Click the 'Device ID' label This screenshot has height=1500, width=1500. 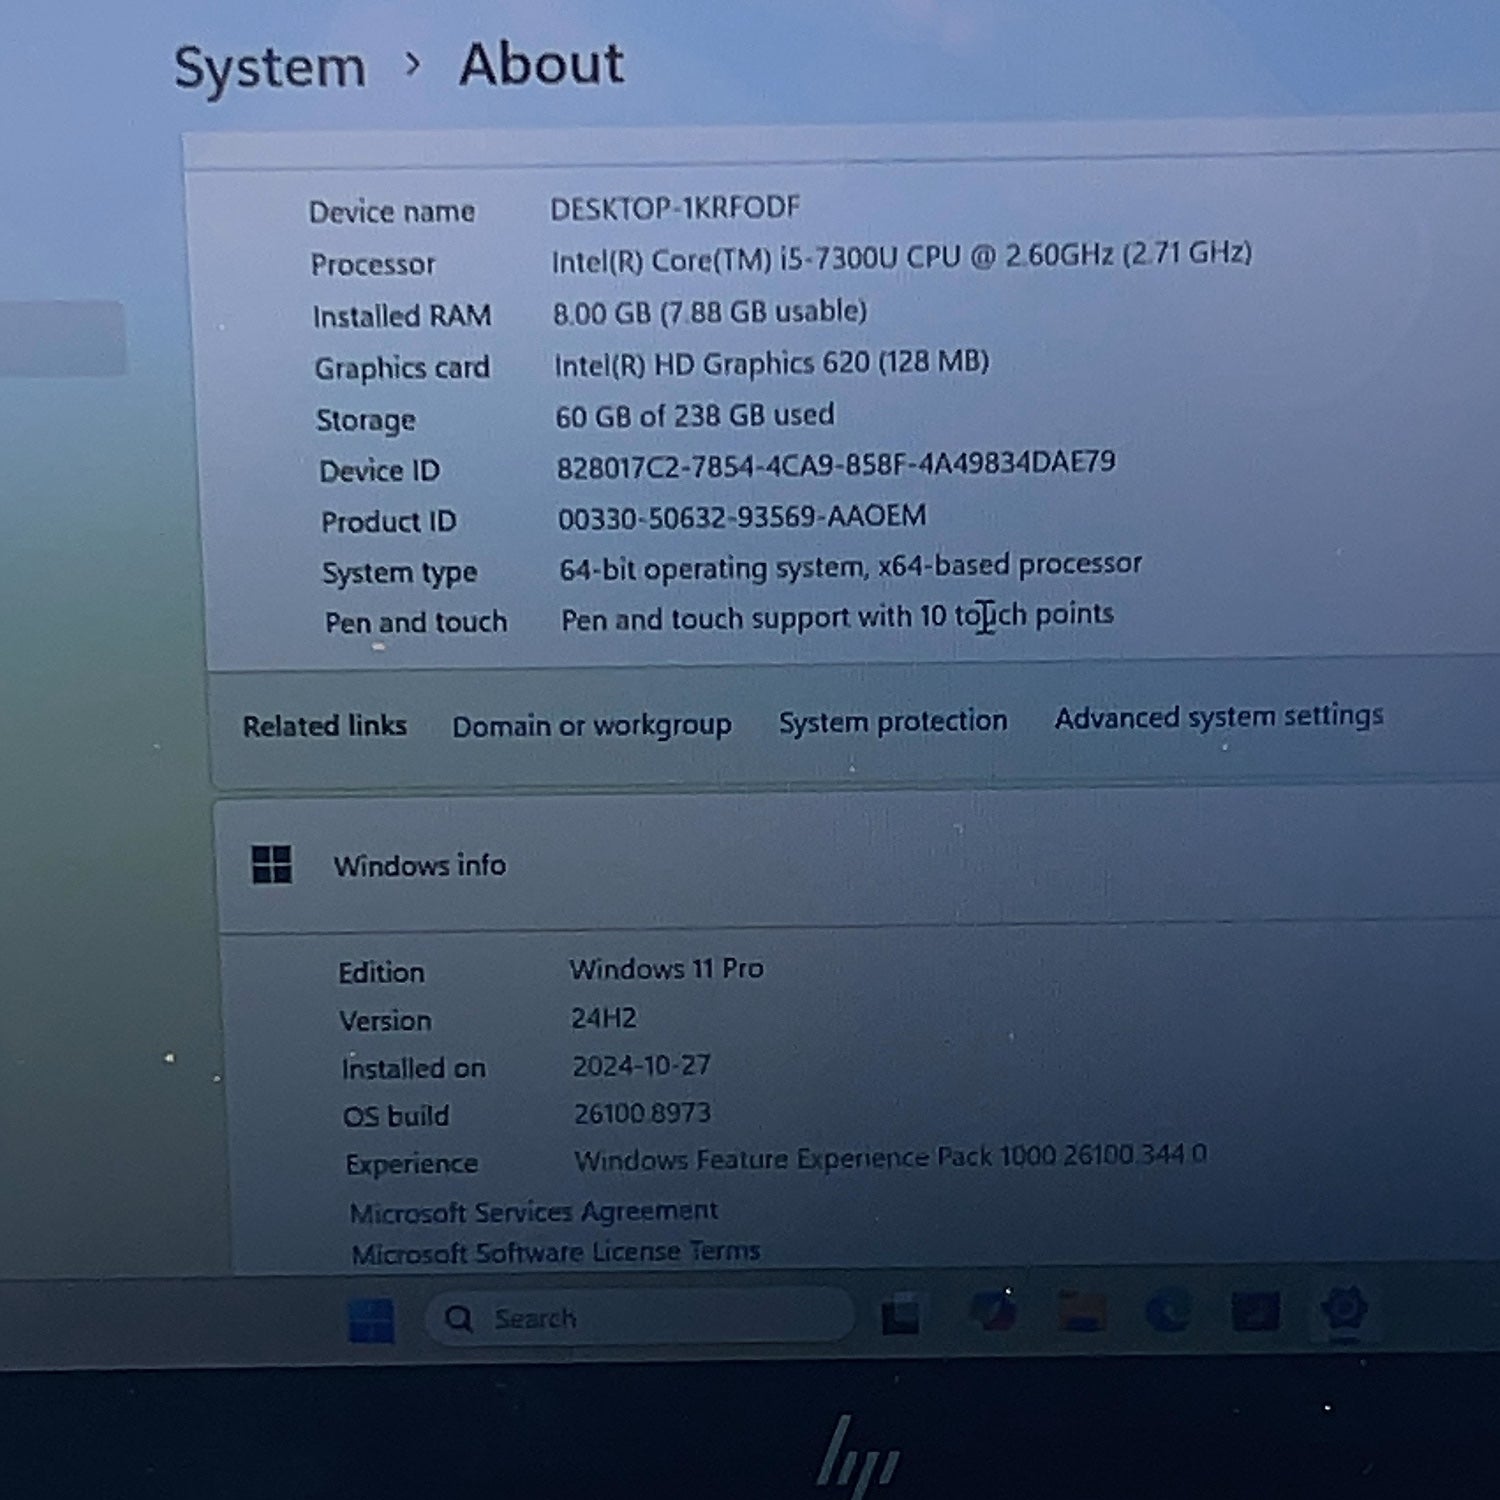[380, 471]
